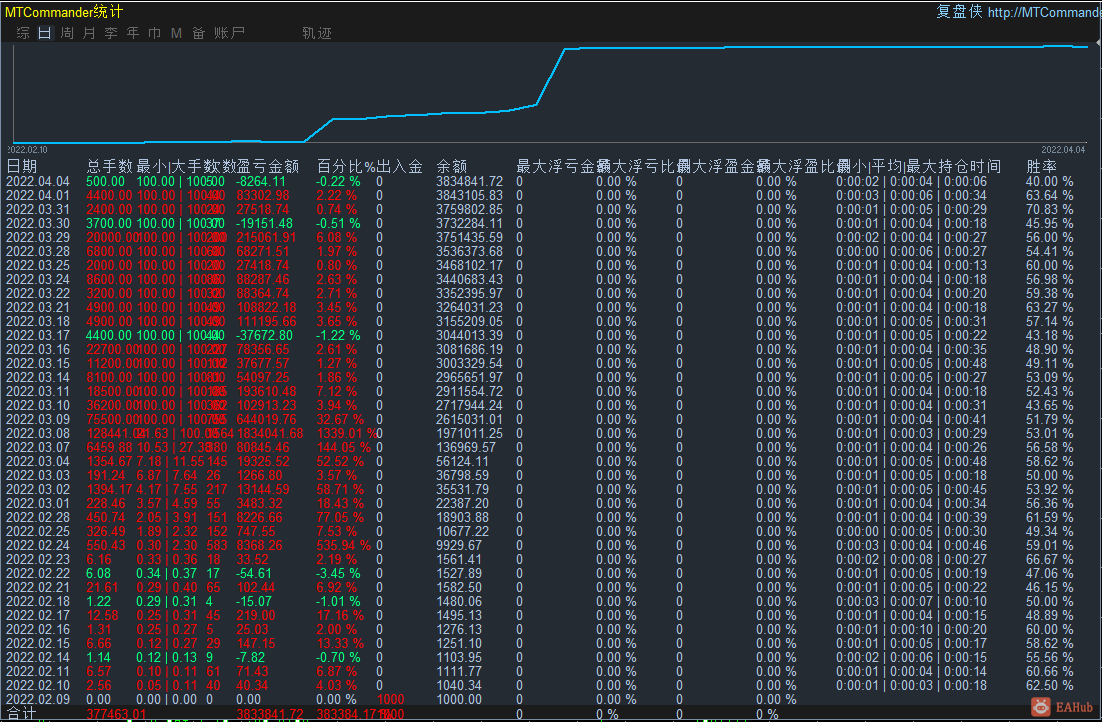The image size is (1102, 722).
Task: Click the 215061.91 profit value
Action: [266, 238]
